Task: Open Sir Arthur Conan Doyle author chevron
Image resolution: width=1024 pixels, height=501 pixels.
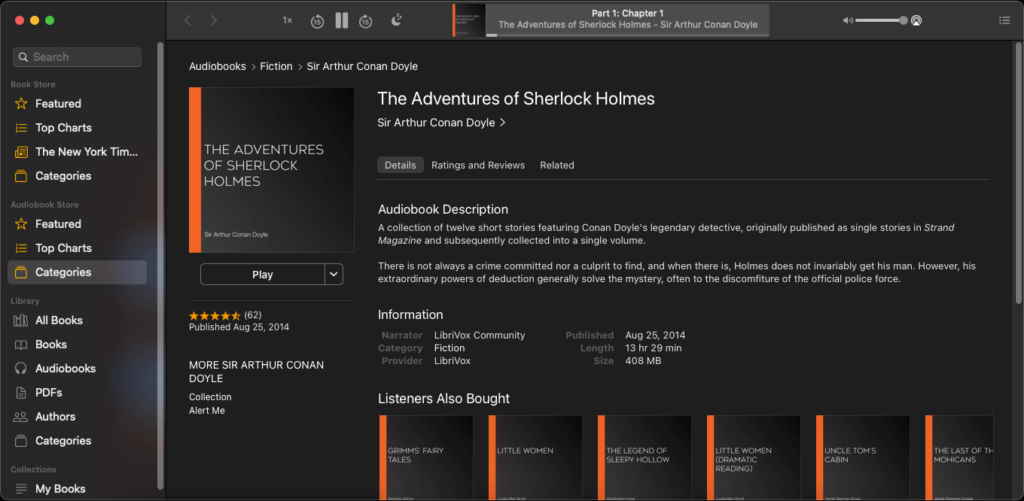Action: 502,123
